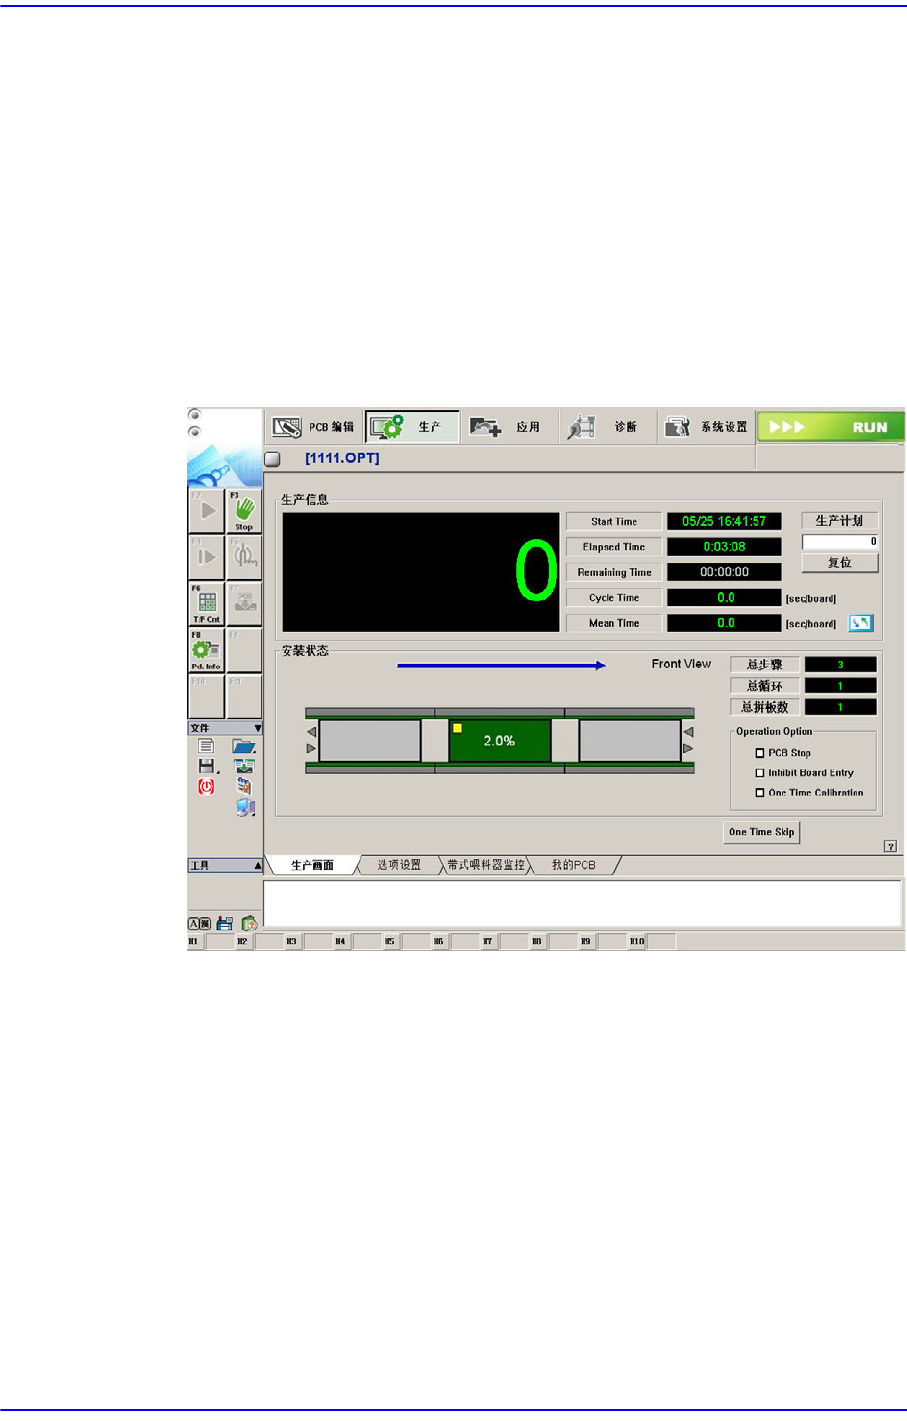
Task: Click the 复位 reset button
Action: pyautogui.click(x=840, y=563)
